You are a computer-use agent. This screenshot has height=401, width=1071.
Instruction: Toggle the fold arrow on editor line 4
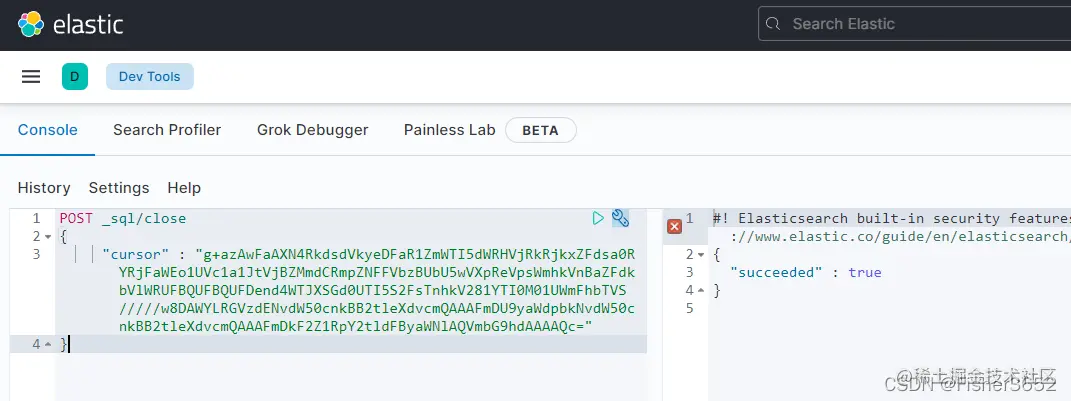click(48, 345)
